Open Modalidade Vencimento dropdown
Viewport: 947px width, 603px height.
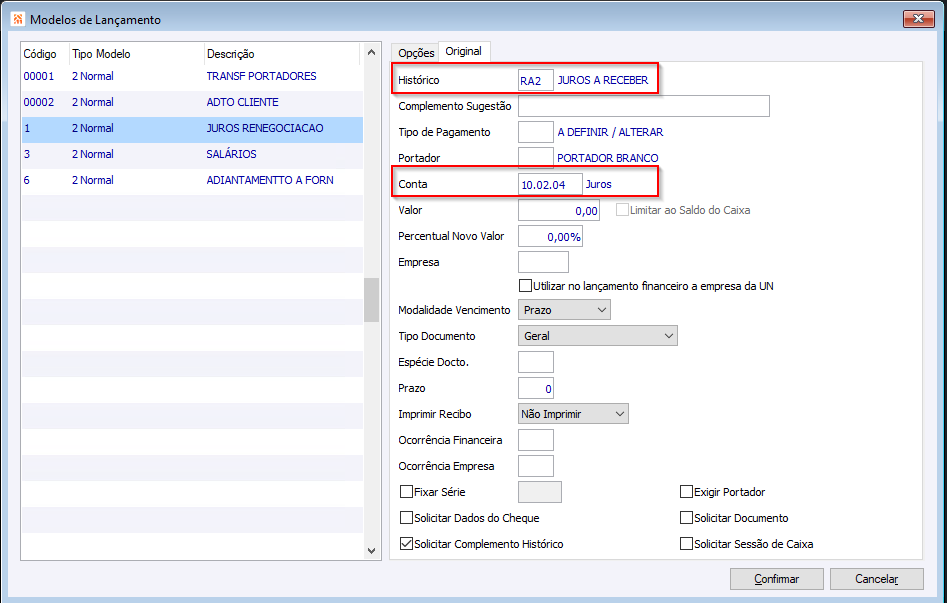(x=565, y=310)
